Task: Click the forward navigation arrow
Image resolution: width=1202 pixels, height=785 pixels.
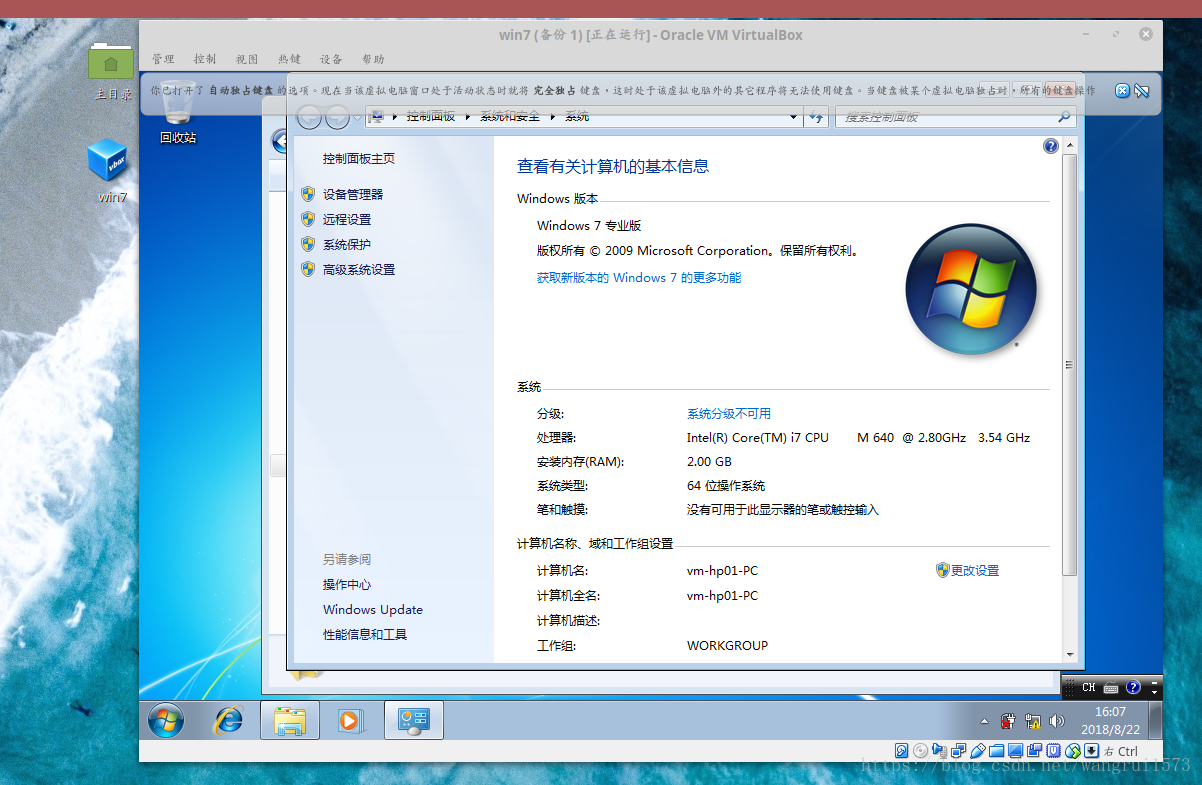Action: tap(338, 117)
